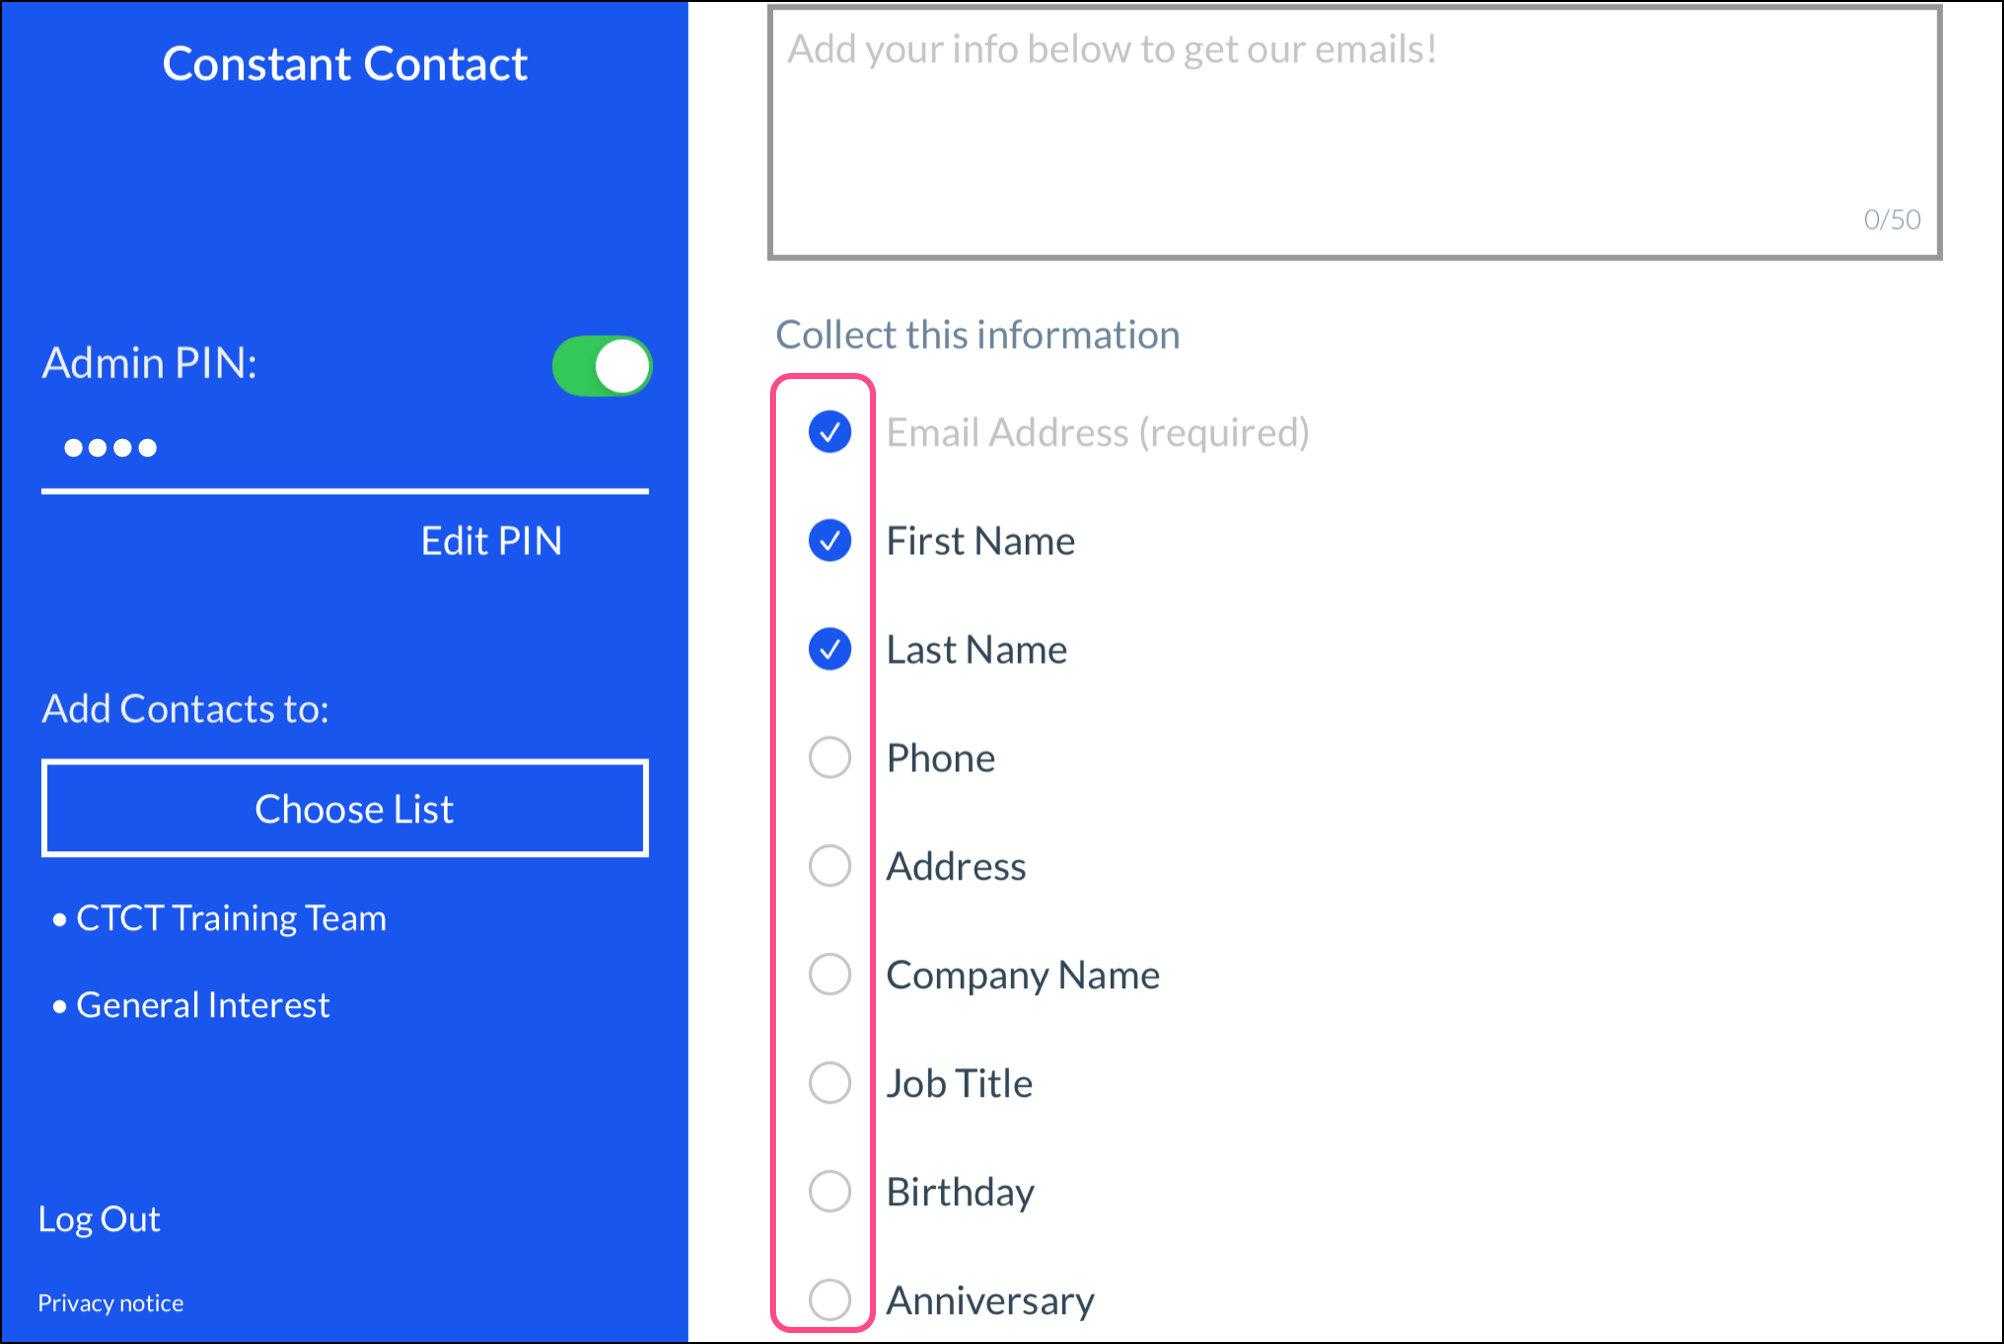2004x1344 pixels.
Task: Tick the Company Name checkbox
Action: (x=830, y=975)
